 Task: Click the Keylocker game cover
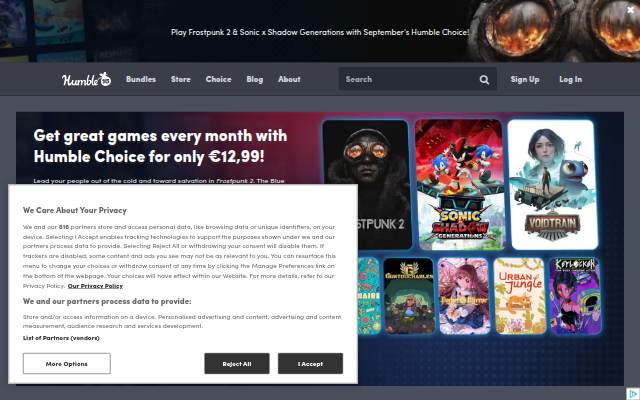575,296
